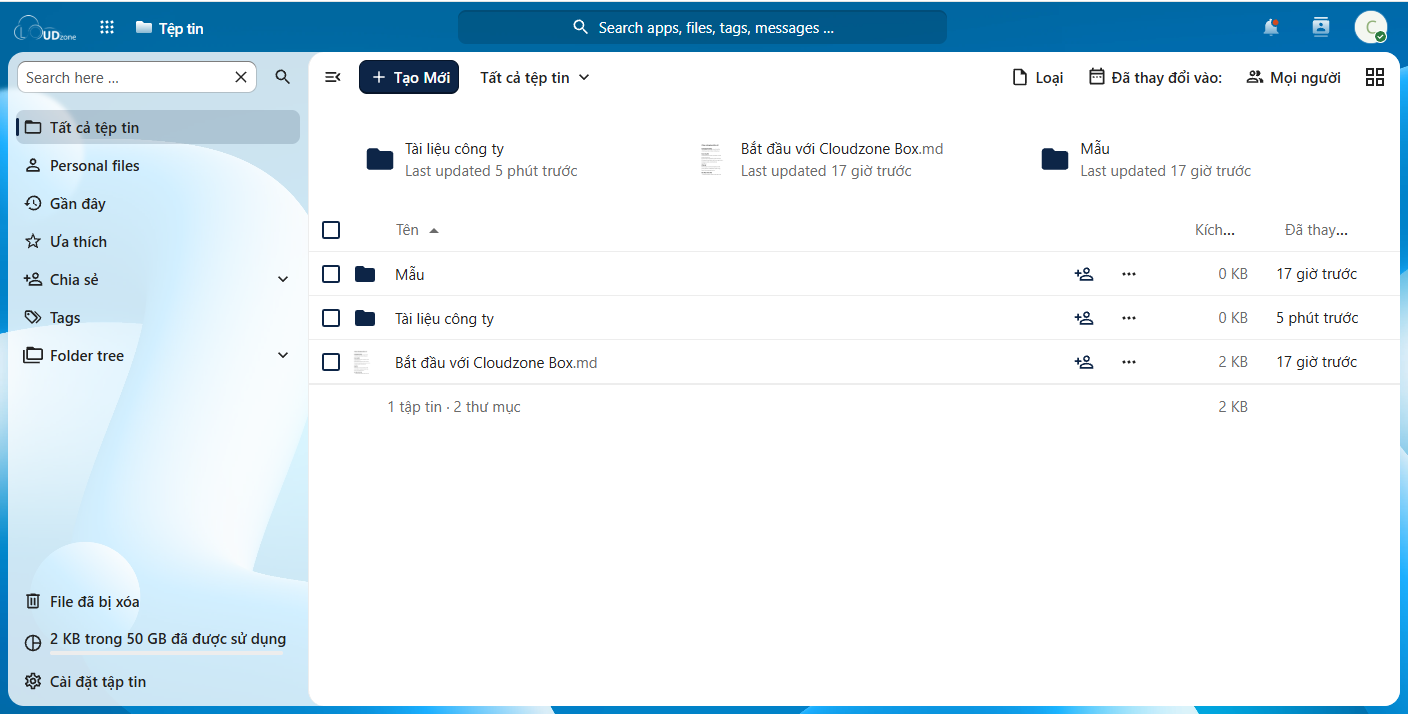
Task: Click the Tệp tin app title in header
Action: [169, 28]
